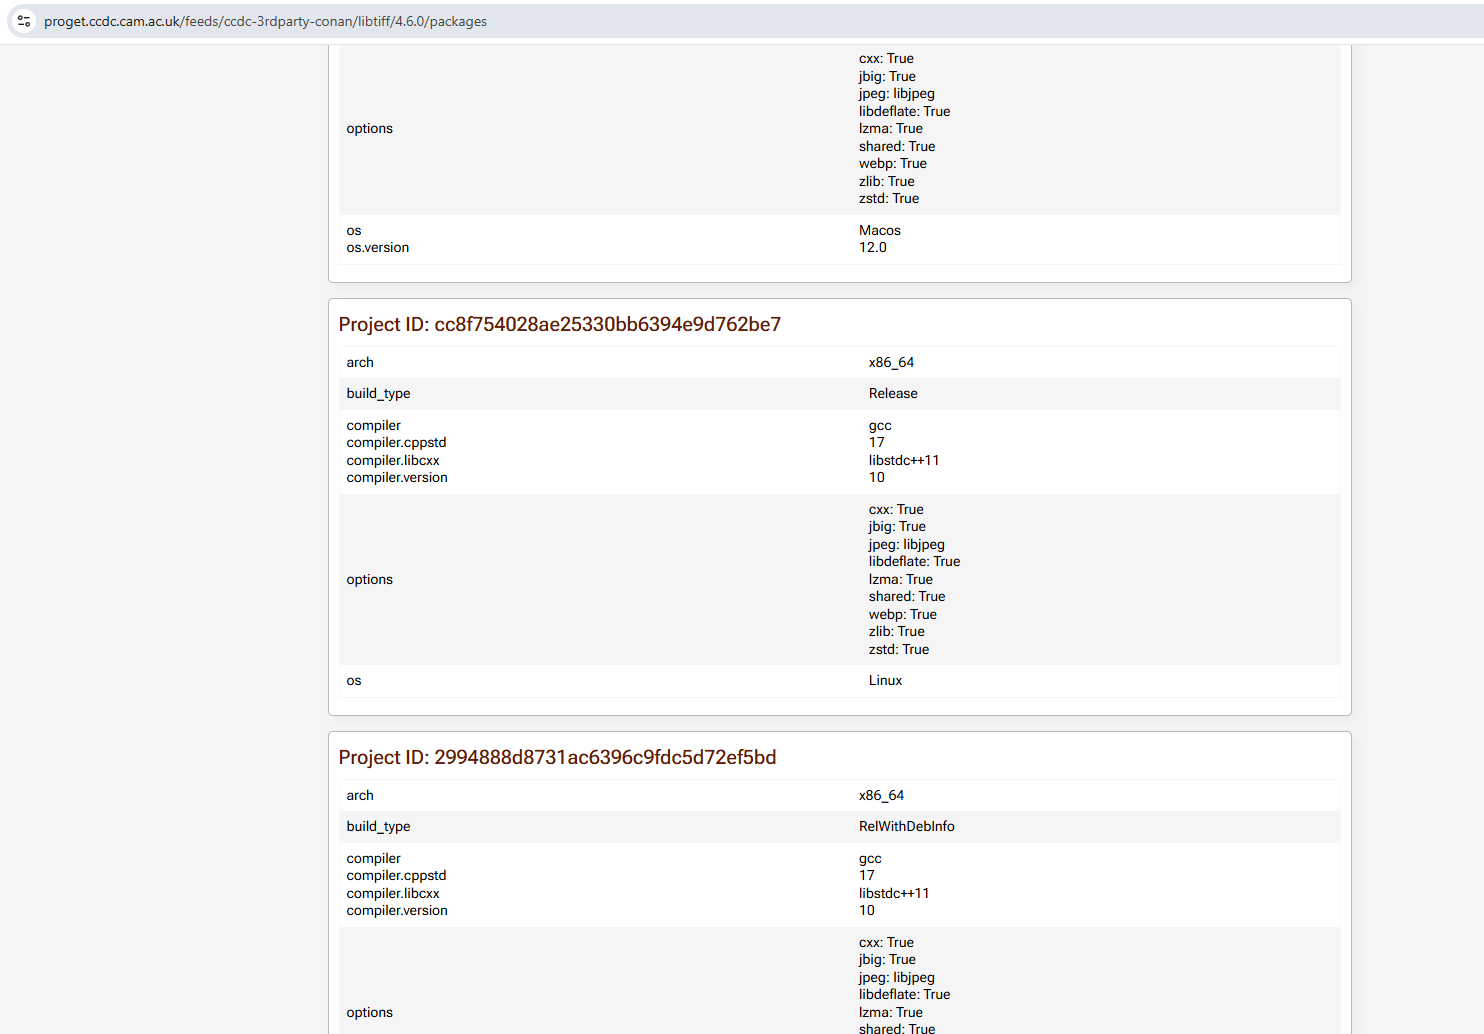1484x1034 pixels.
Task: Select the Linux os value
Action: 885,681
